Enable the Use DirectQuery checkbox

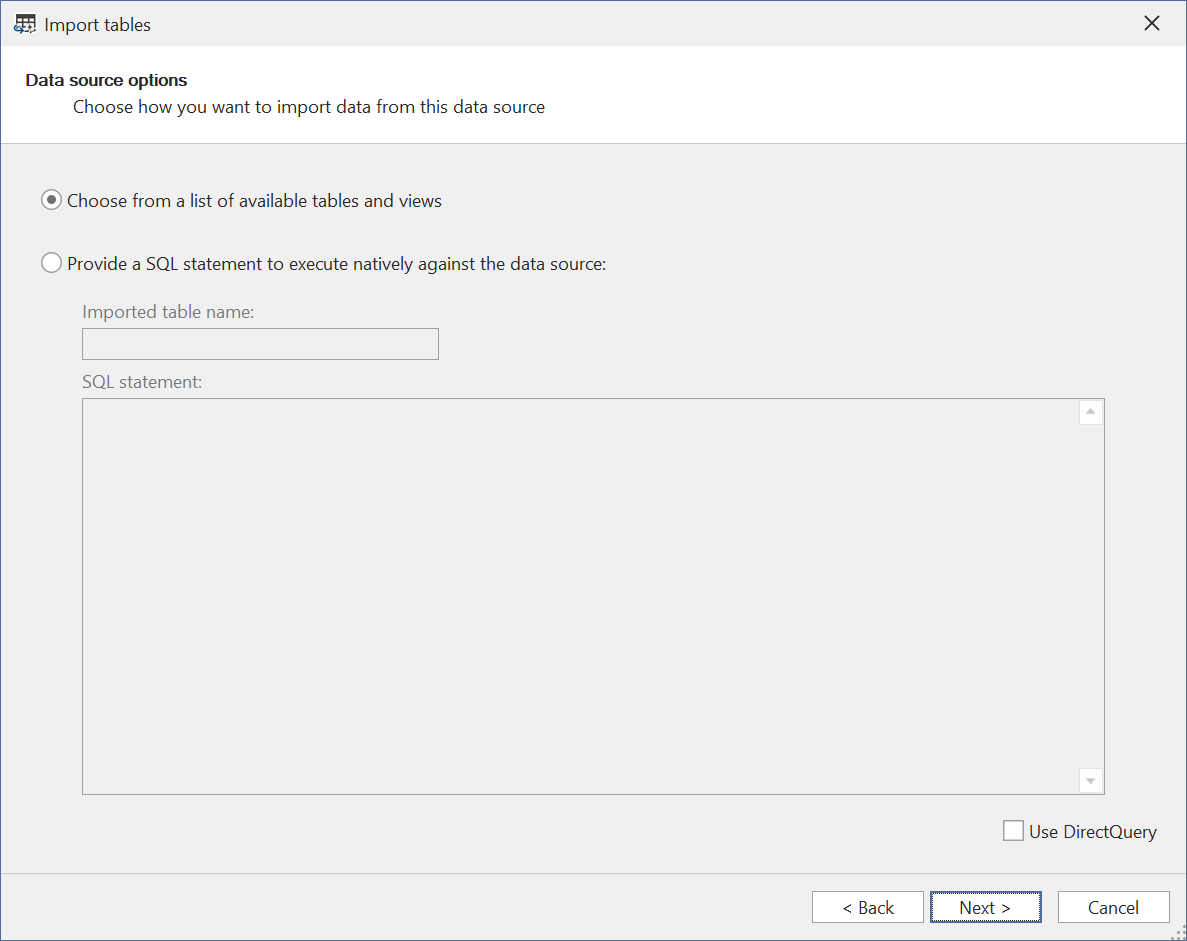[x=1013, y=830]
